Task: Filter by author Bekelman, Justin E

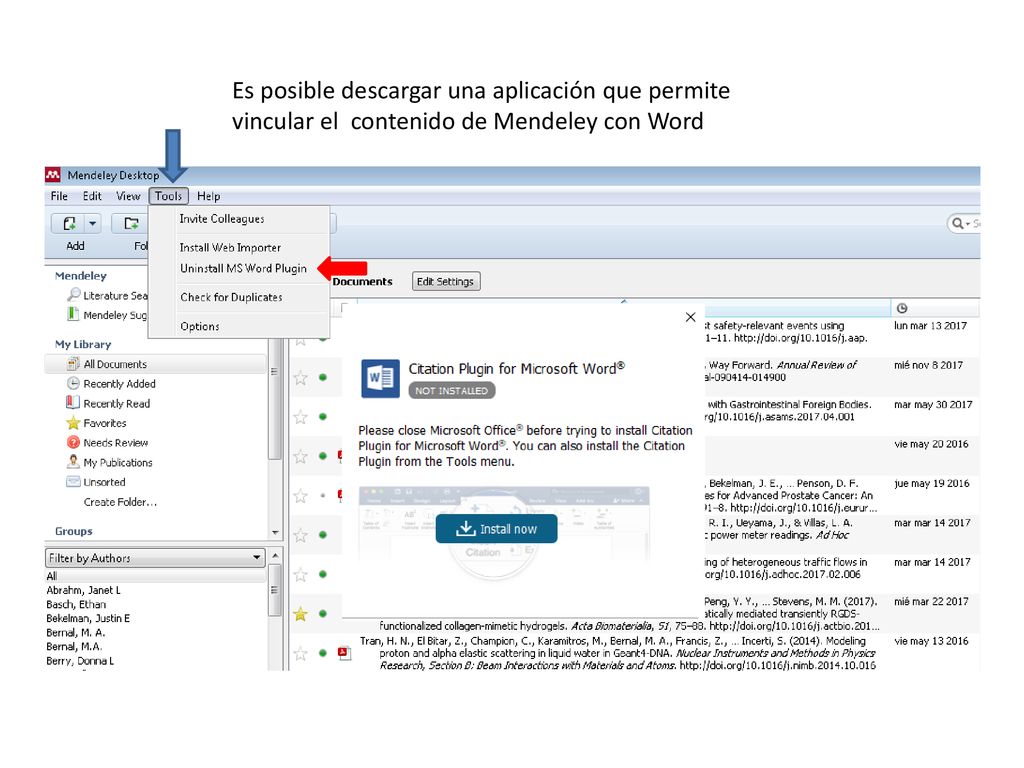Action: coord(88,618)
